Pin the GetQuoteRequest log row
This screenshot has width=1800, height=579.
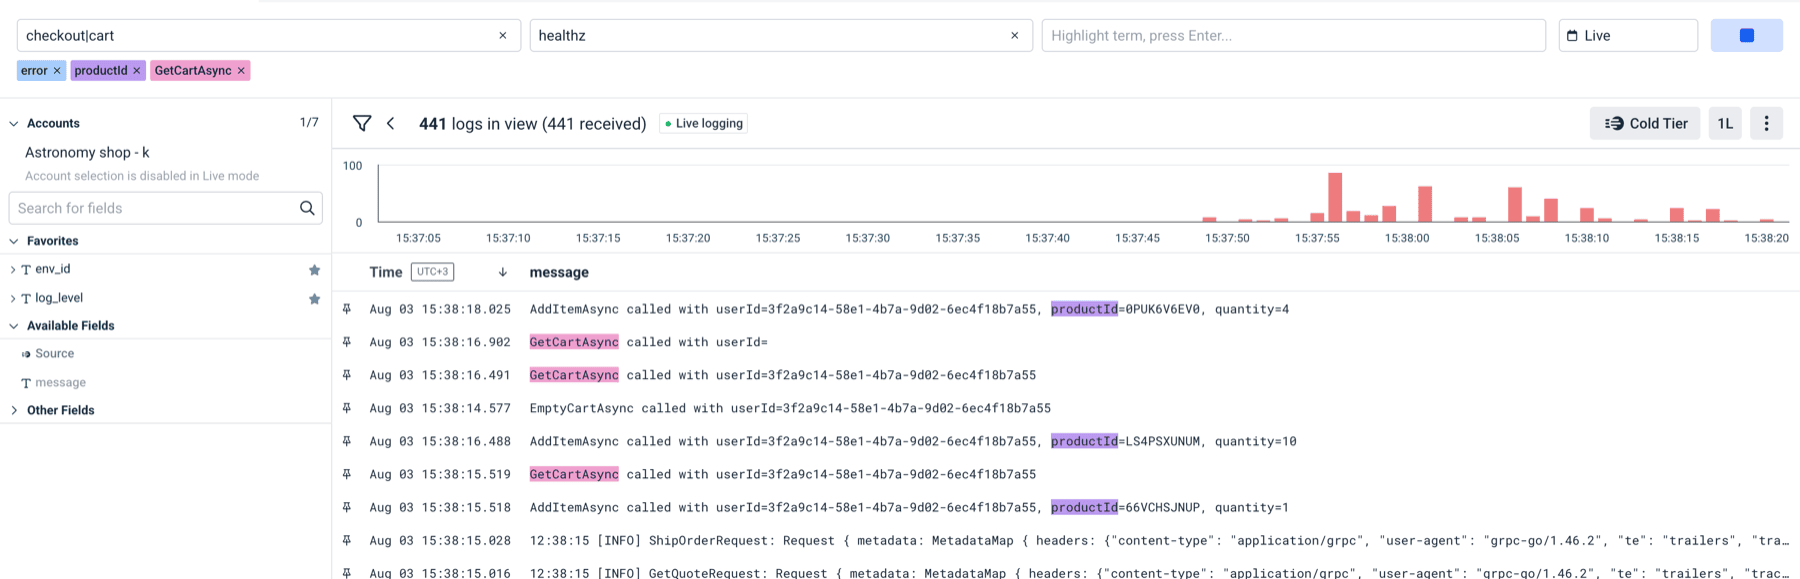[347, 572]
